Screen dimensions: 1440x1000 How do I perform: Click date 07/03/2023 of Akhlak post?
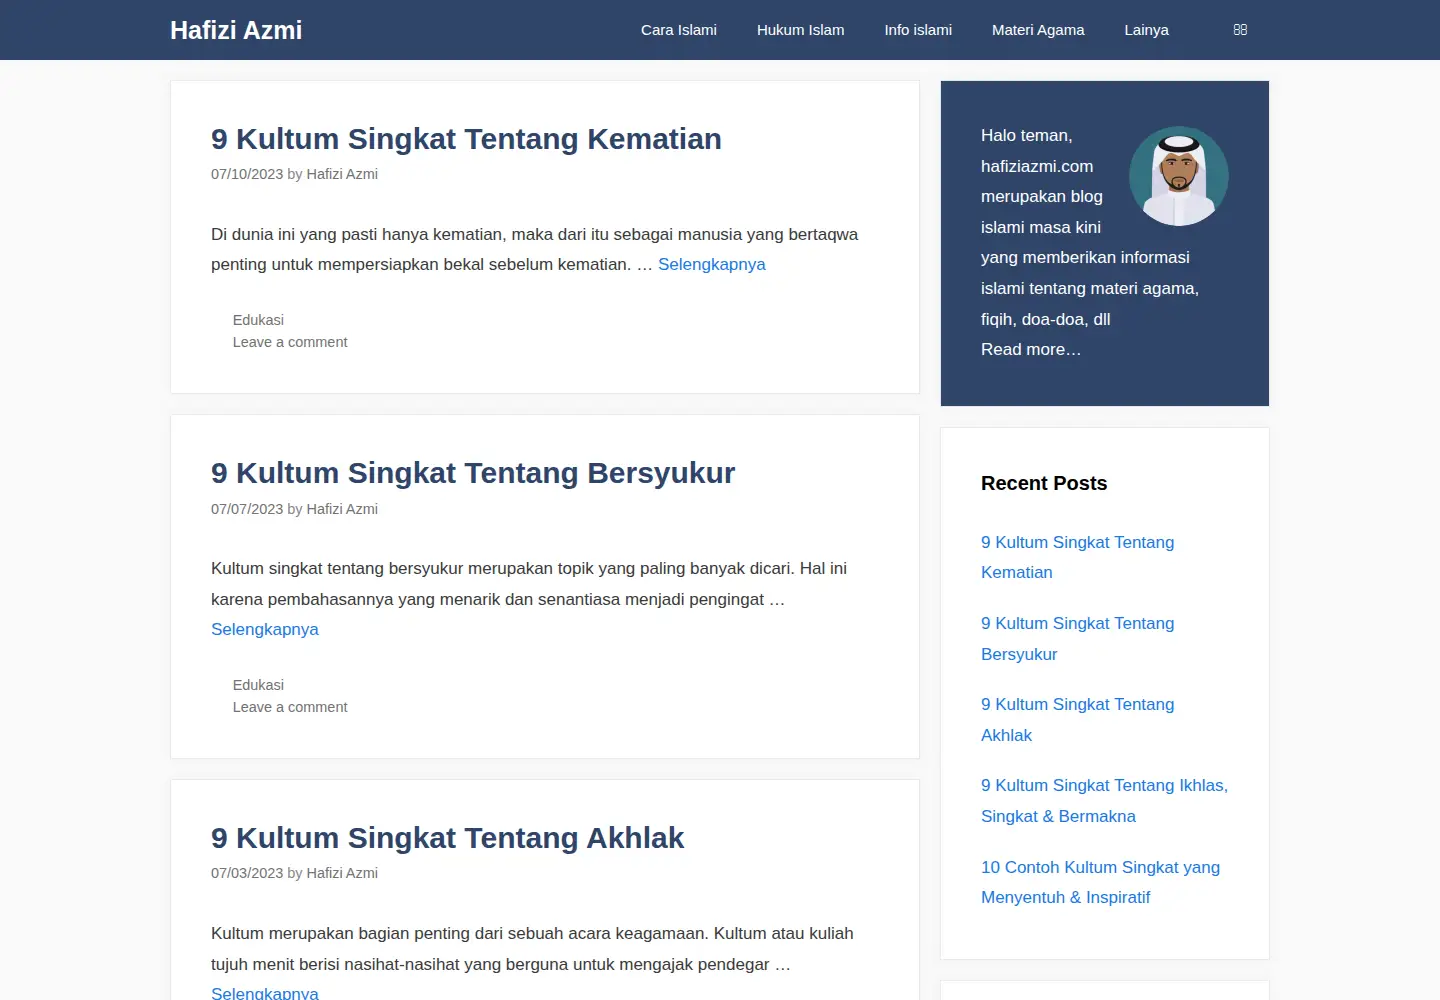pyautogui.click(x=247, y=873)
